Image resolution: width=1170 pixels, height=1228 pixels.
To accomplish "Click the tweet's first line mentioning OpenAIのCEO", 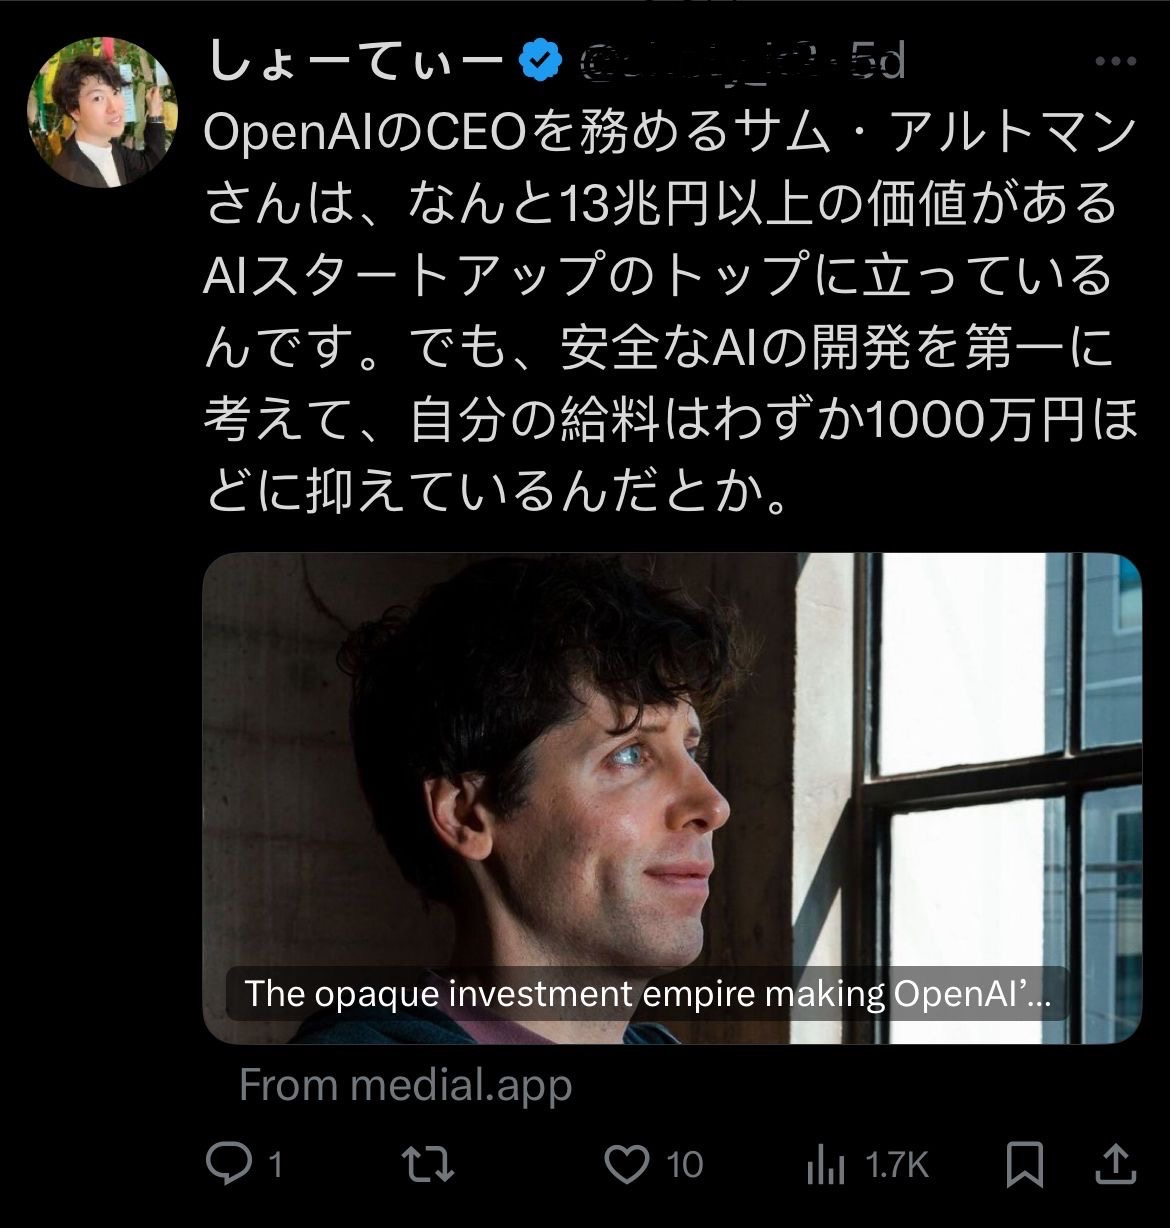I will tap(670, 133).
